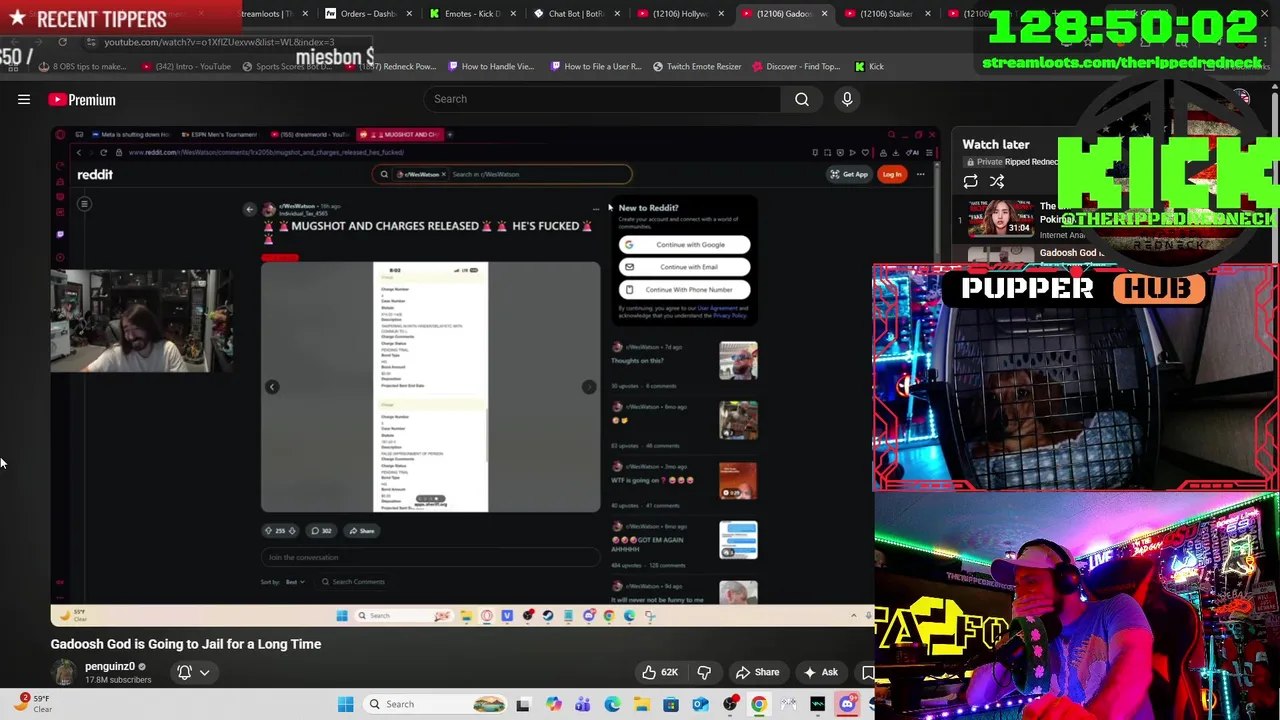Click Get App on Reddit page in video
The image size is (1280, 720).
(849, 174)
